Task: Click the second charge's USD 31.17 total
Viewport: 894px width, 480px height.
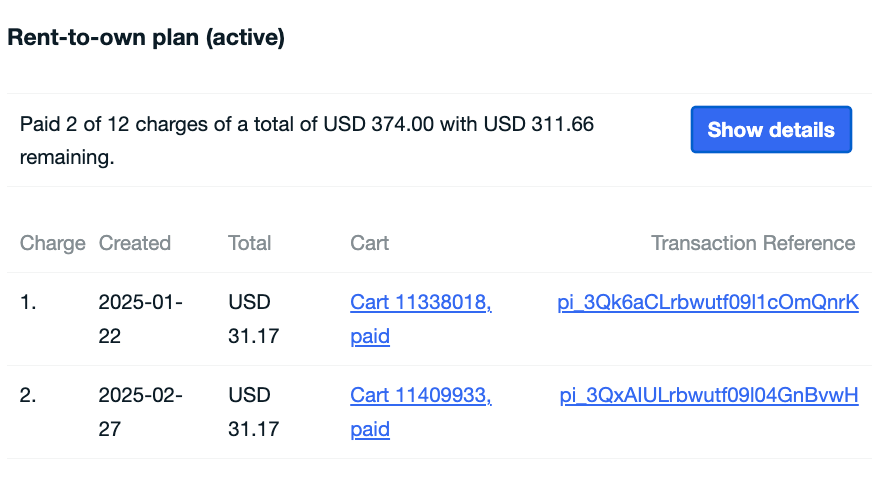Action: pyautogui.click(x=253, y=413)
